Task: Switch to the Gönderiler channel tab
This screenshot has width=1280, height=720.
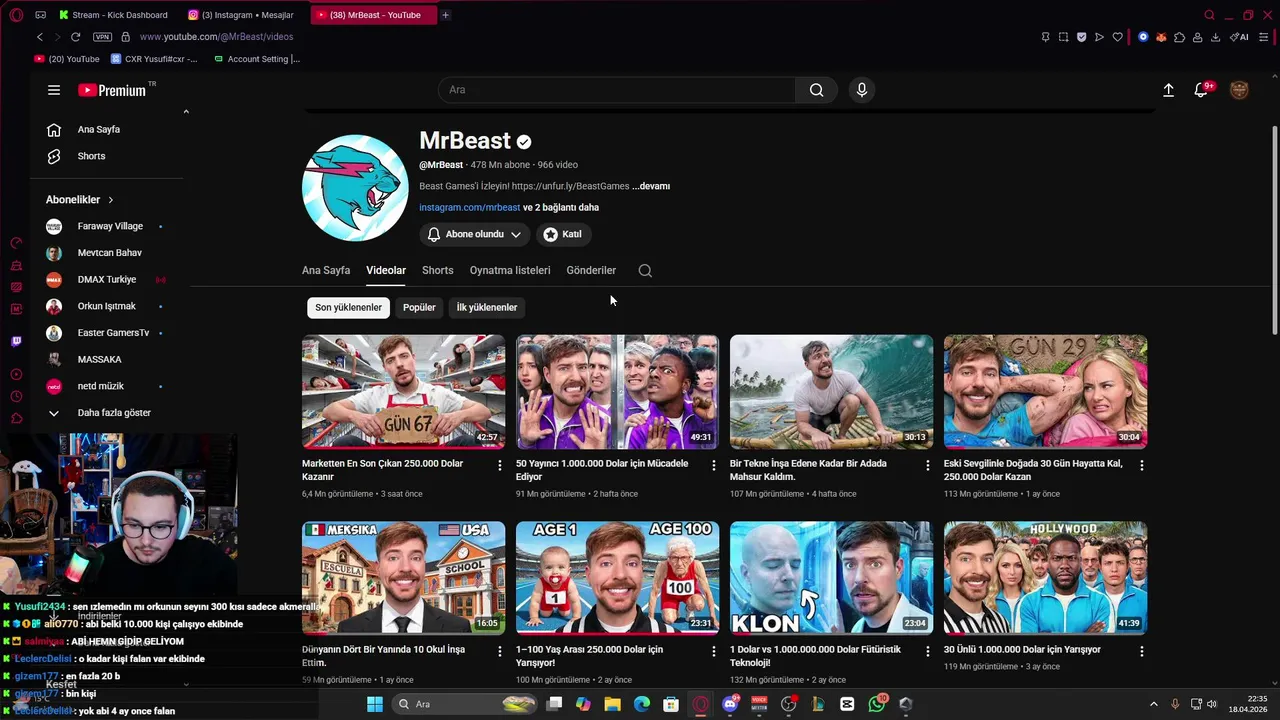Action: pyautogui.click(x=591, y=270)
